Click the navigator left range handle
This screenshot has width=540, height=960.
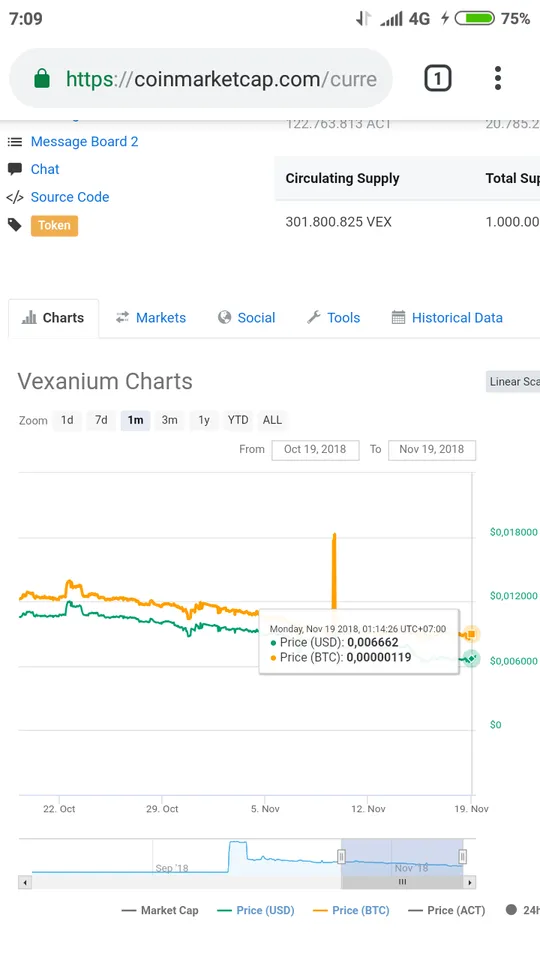[342, 856]
